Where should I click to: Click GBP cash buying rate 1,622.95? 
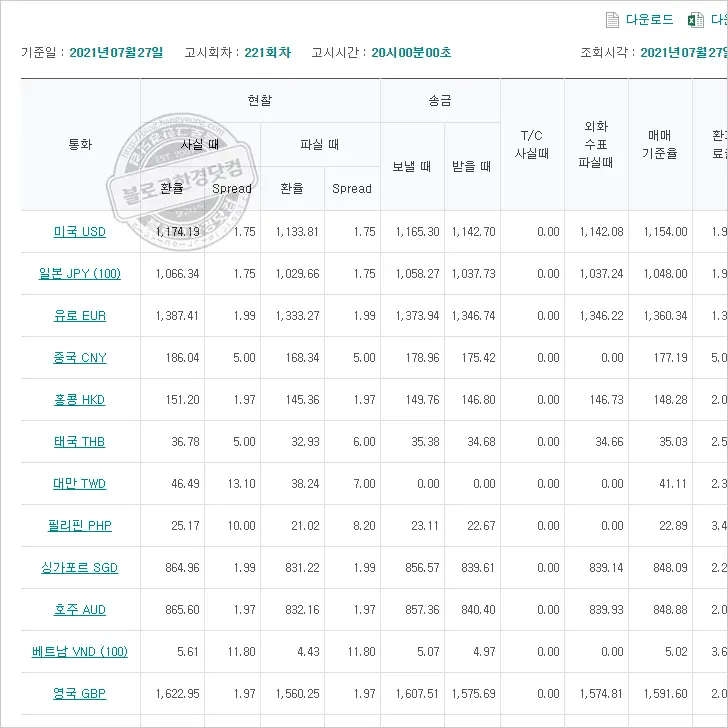pyautogui.click(x=177, y=694)
